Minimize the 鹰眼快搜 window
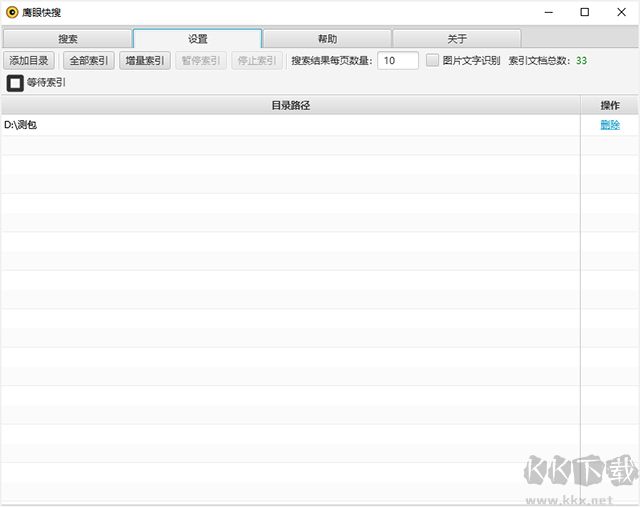 [548, 12]
